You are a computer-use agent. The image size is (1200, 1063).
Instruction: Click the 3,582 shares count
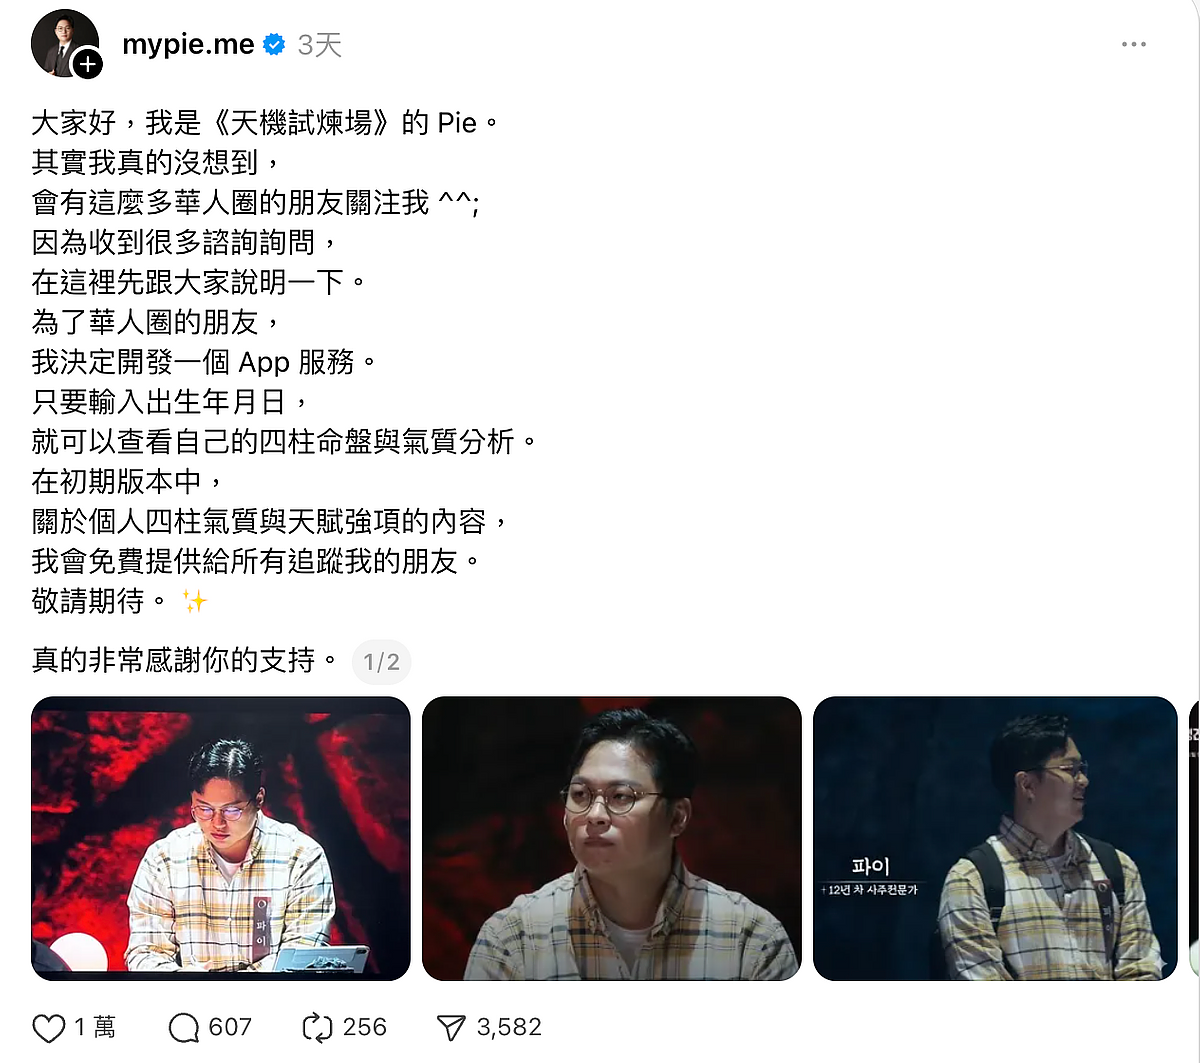[x=509, y=1028]
